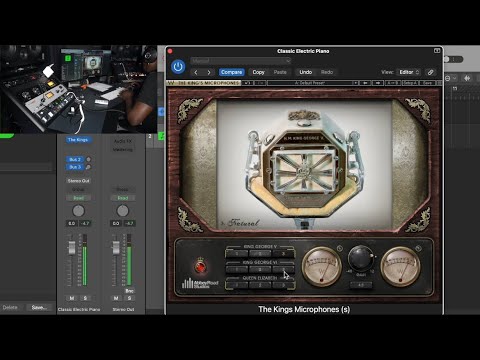Solo the Classic Electric Piano channel
480x360 pixels.
coord(85,298)
